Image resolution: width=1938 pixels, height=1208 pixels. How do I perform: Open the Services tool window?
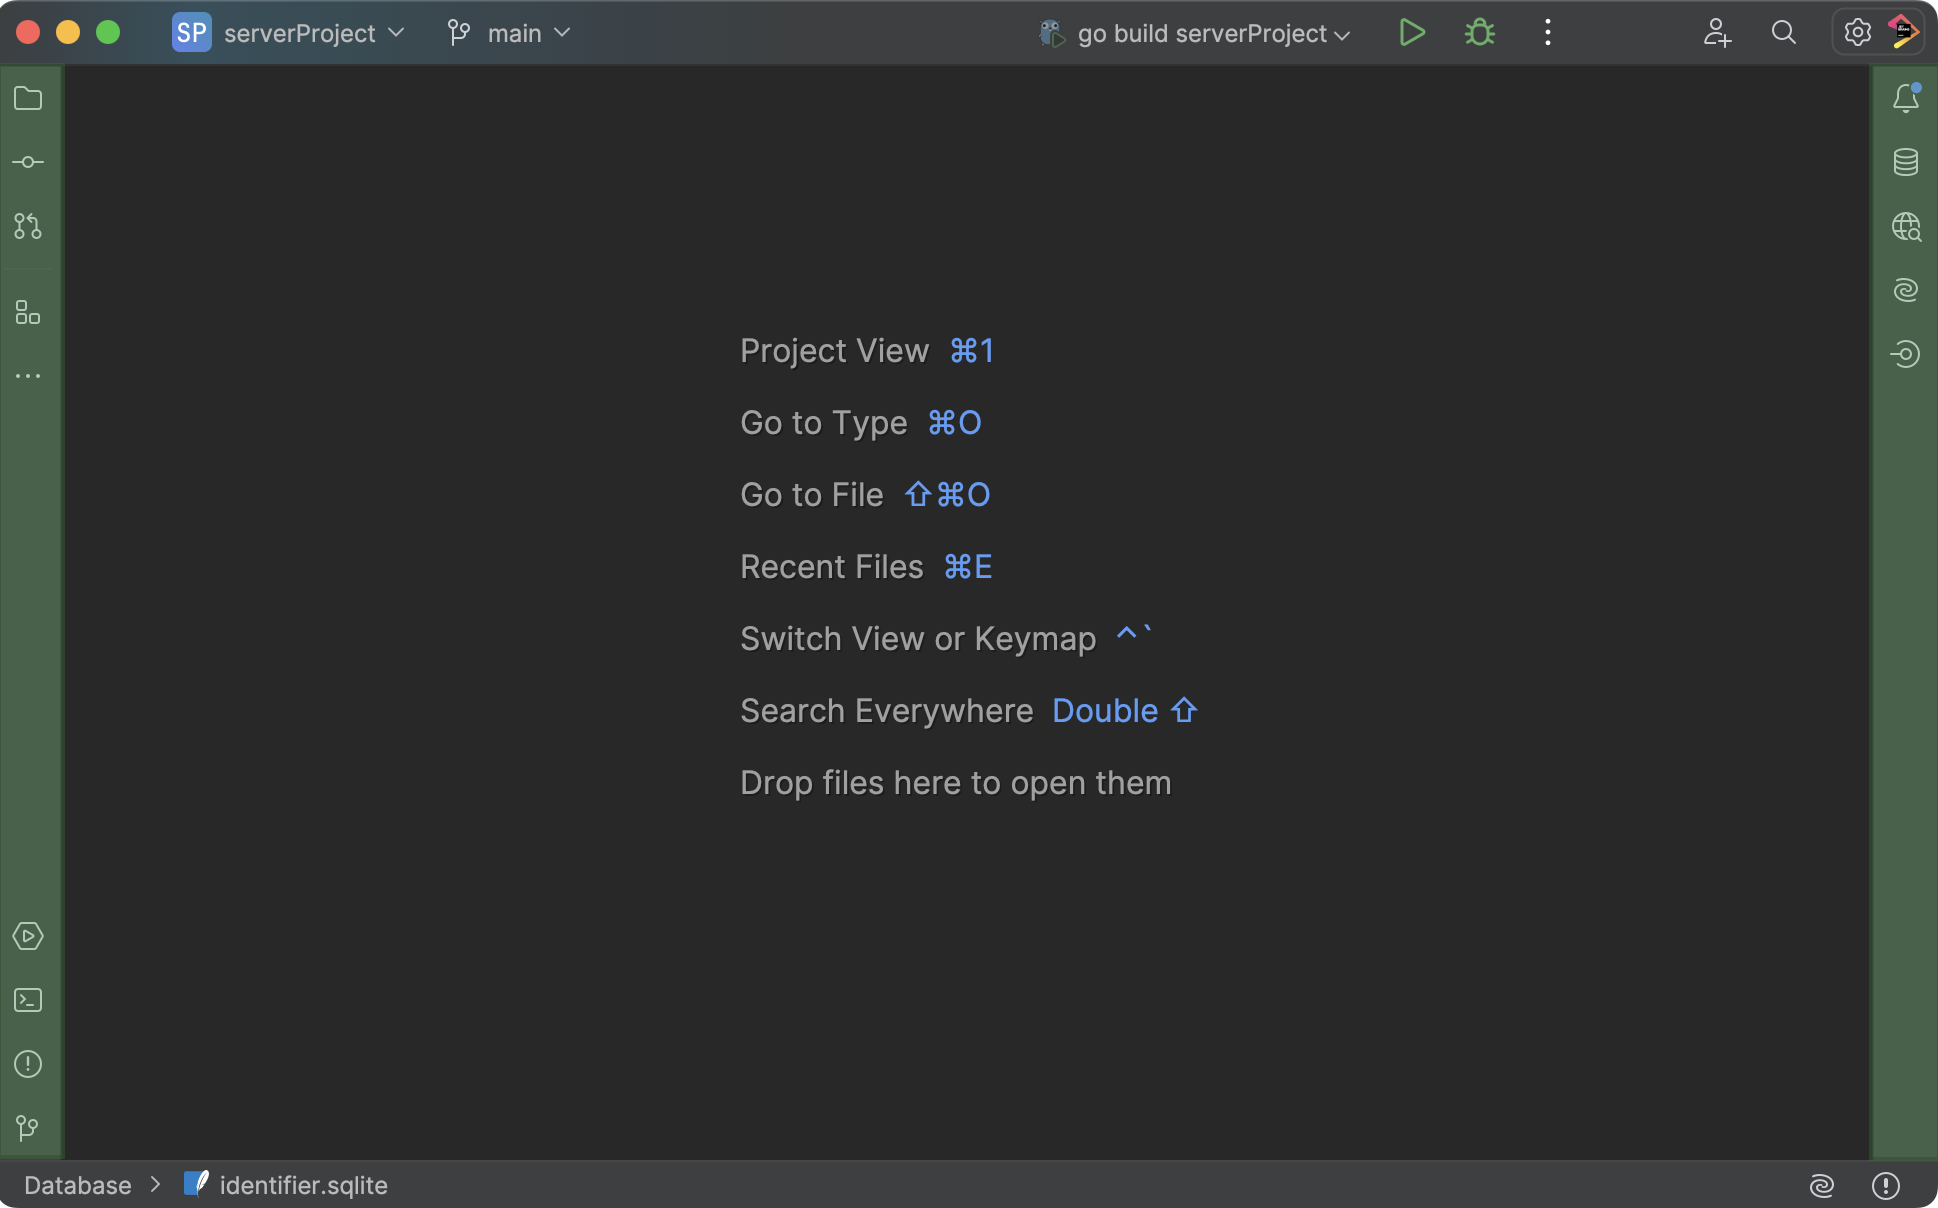pyautogui.click(x=28, y=936)
